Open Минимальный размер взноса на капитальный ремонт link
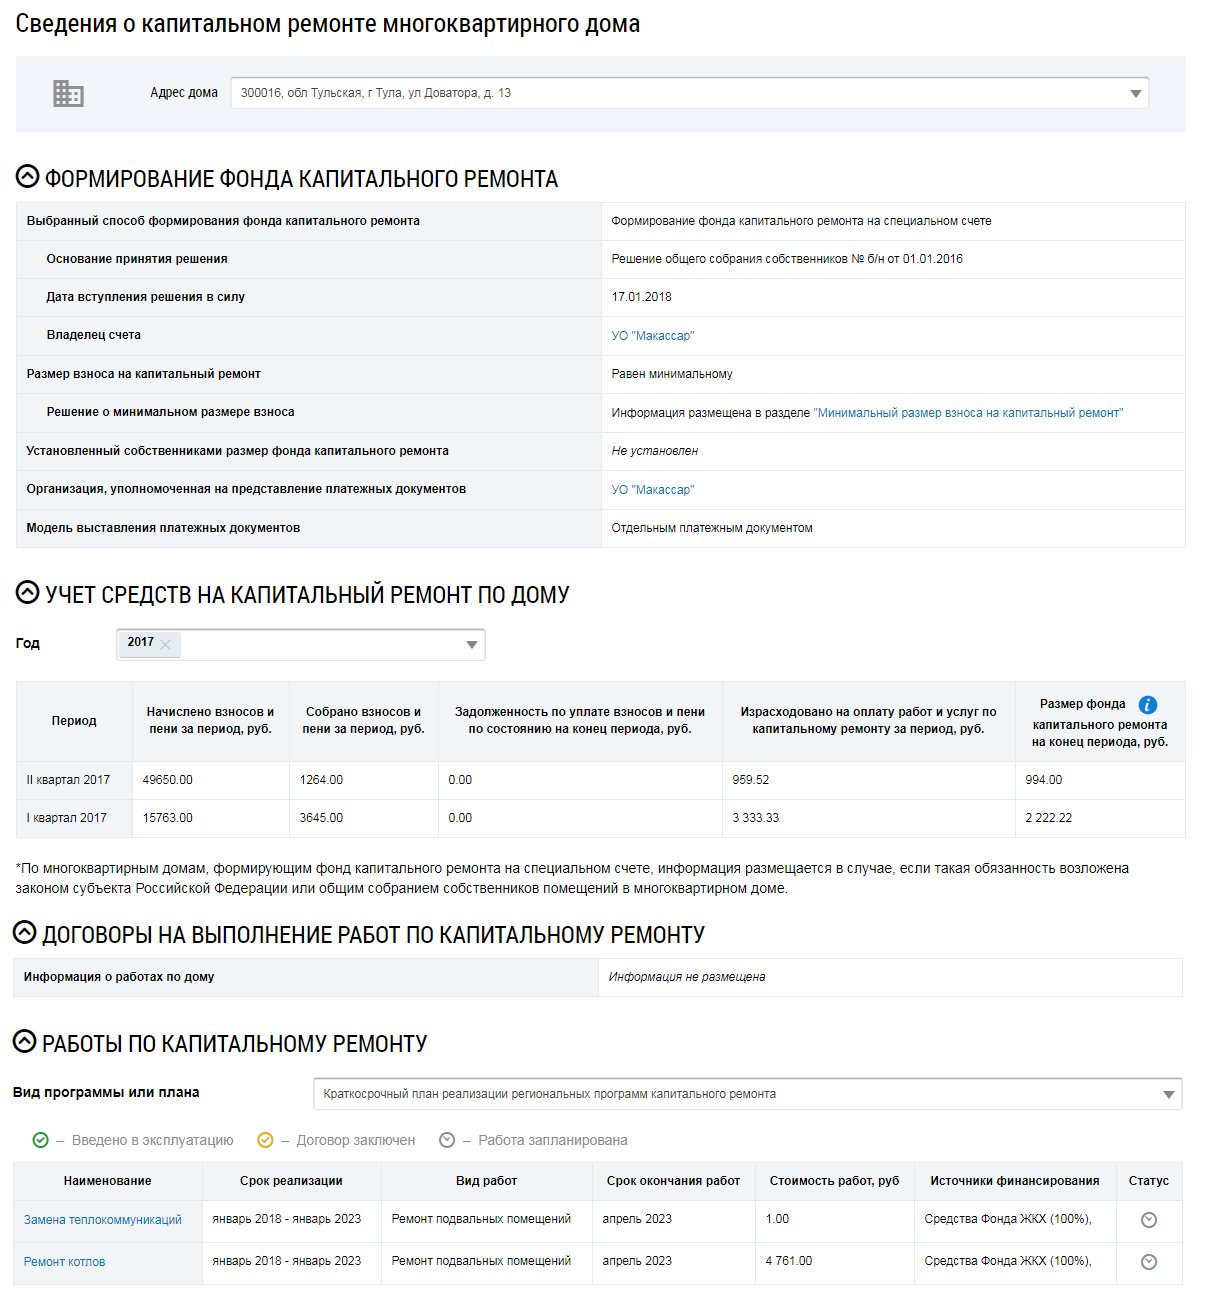 (x=968, y=413)
